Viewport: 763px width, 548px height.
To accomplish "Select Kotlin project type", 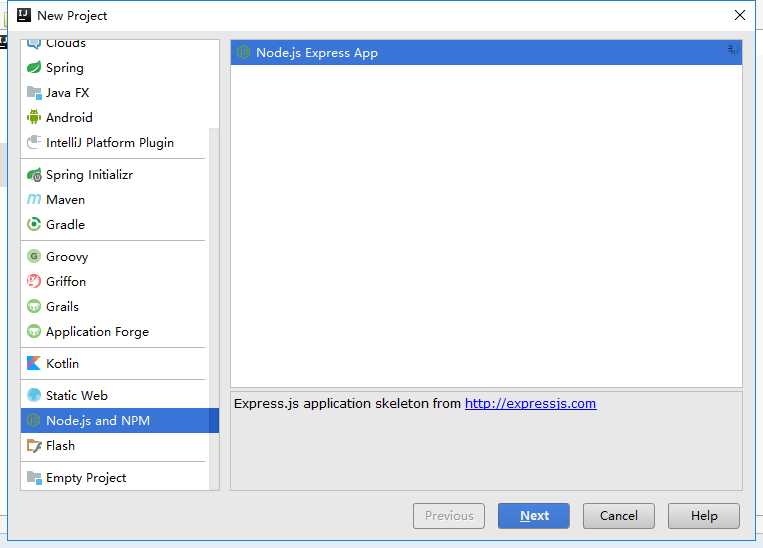I will click(115, 364).
